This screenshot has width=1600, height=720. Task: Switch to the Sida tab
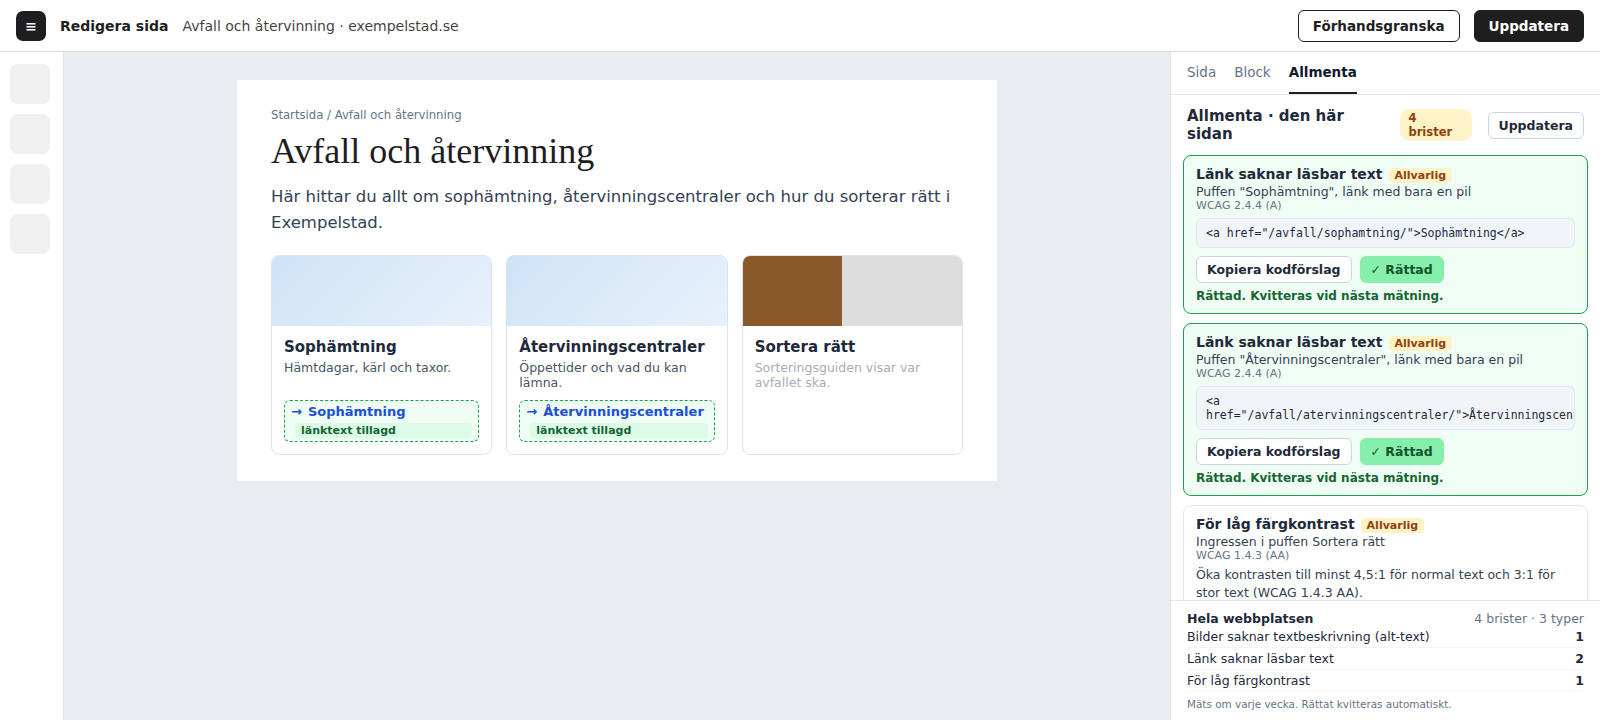(1201, 72)
